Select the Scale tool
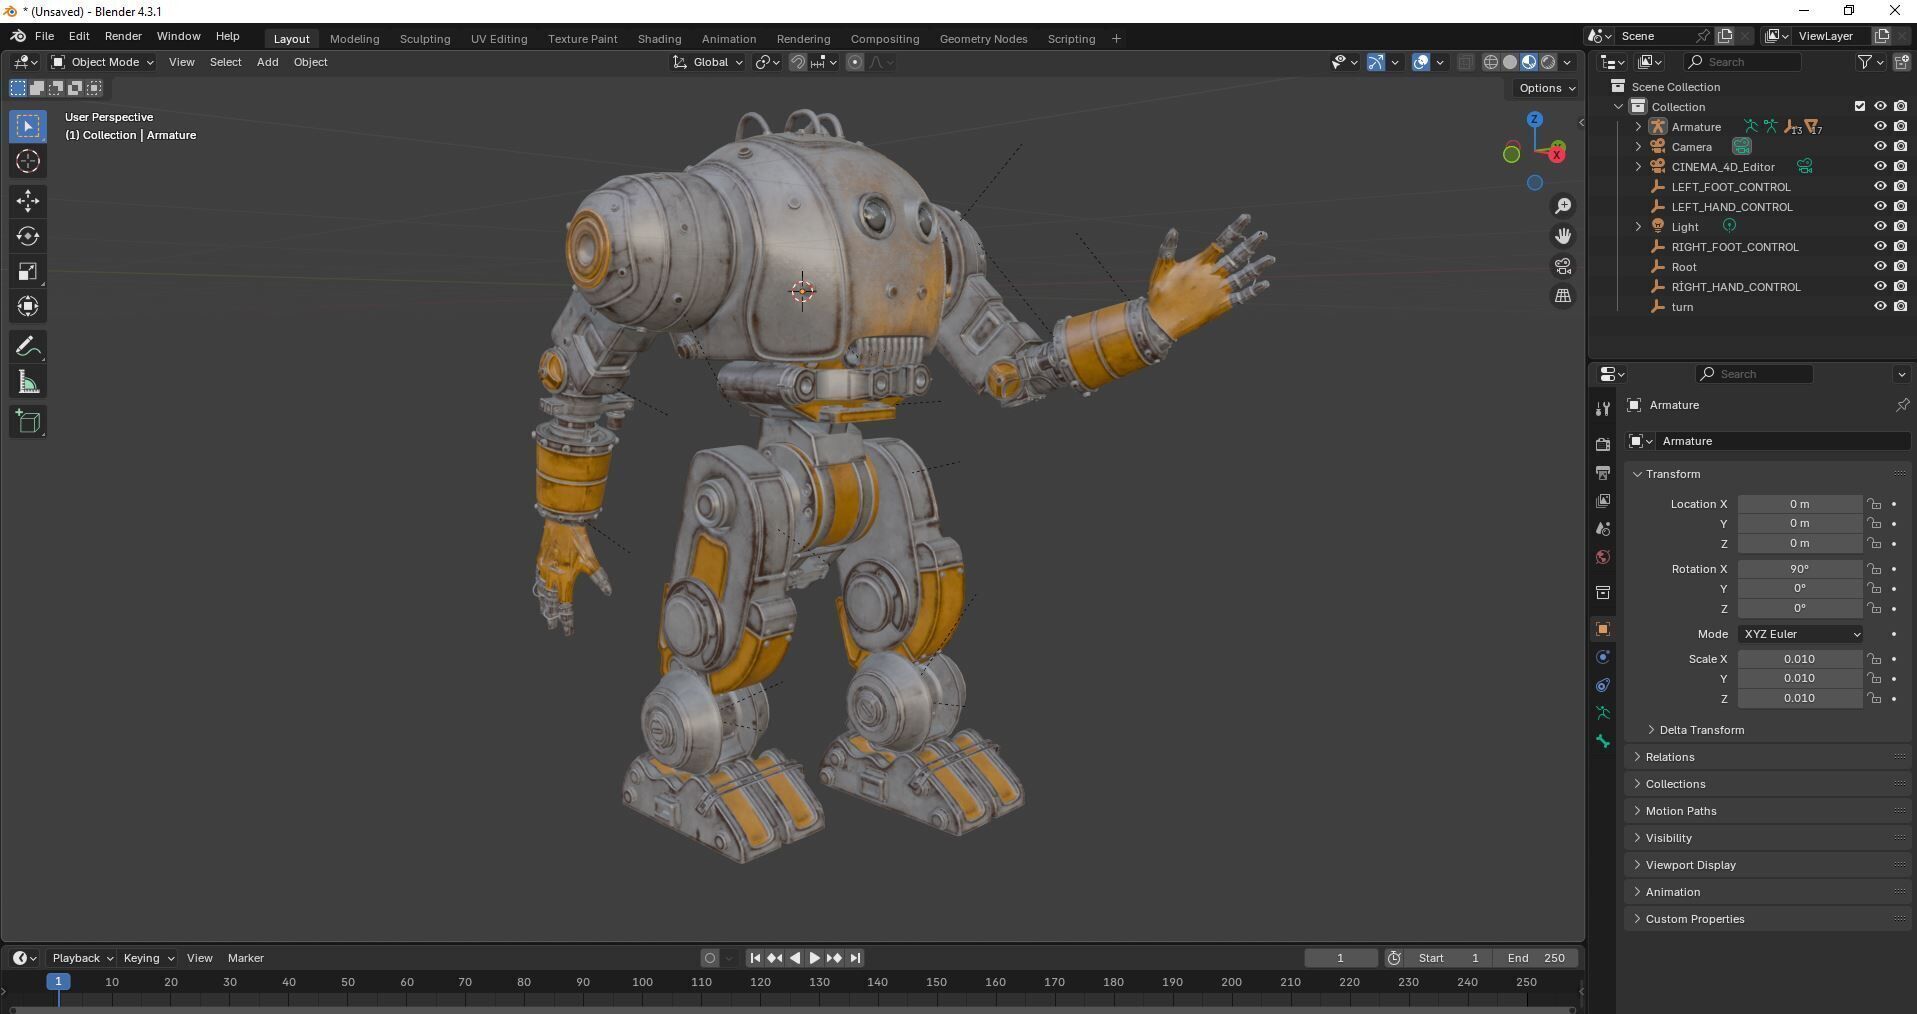The image size is (1917, 1014). 28,271
